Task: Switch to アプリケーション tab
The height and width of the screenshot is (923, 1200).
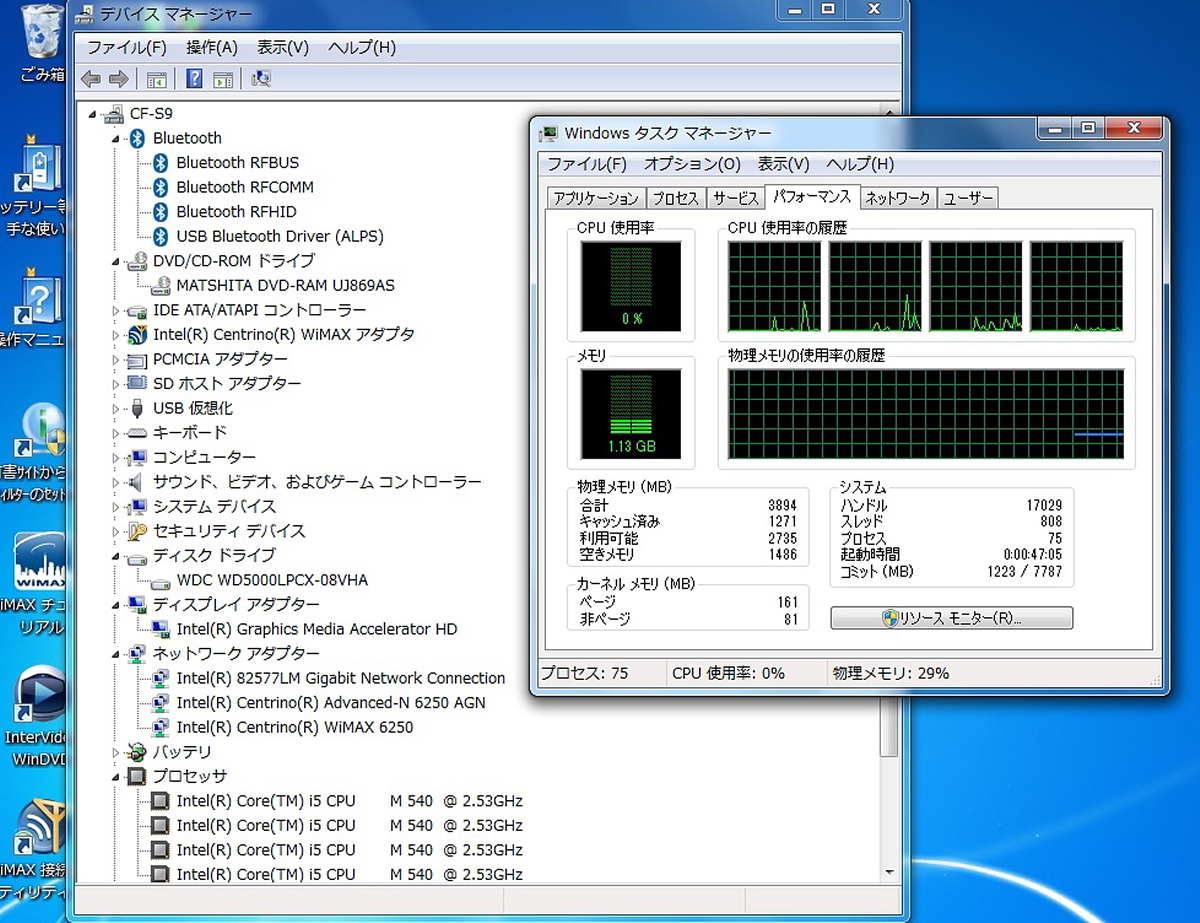Action: coord(596,198)
